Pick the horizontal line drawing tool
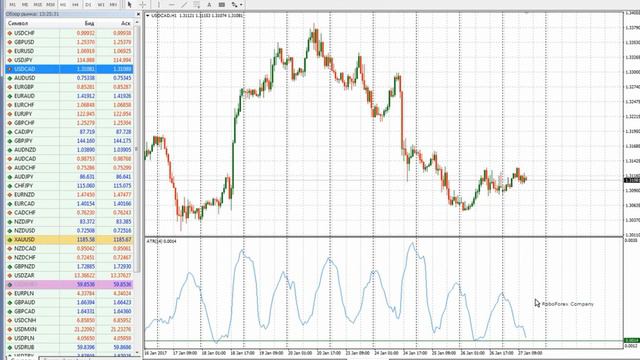Viewport: 640px width, 360px height. (x=171, y=4)
